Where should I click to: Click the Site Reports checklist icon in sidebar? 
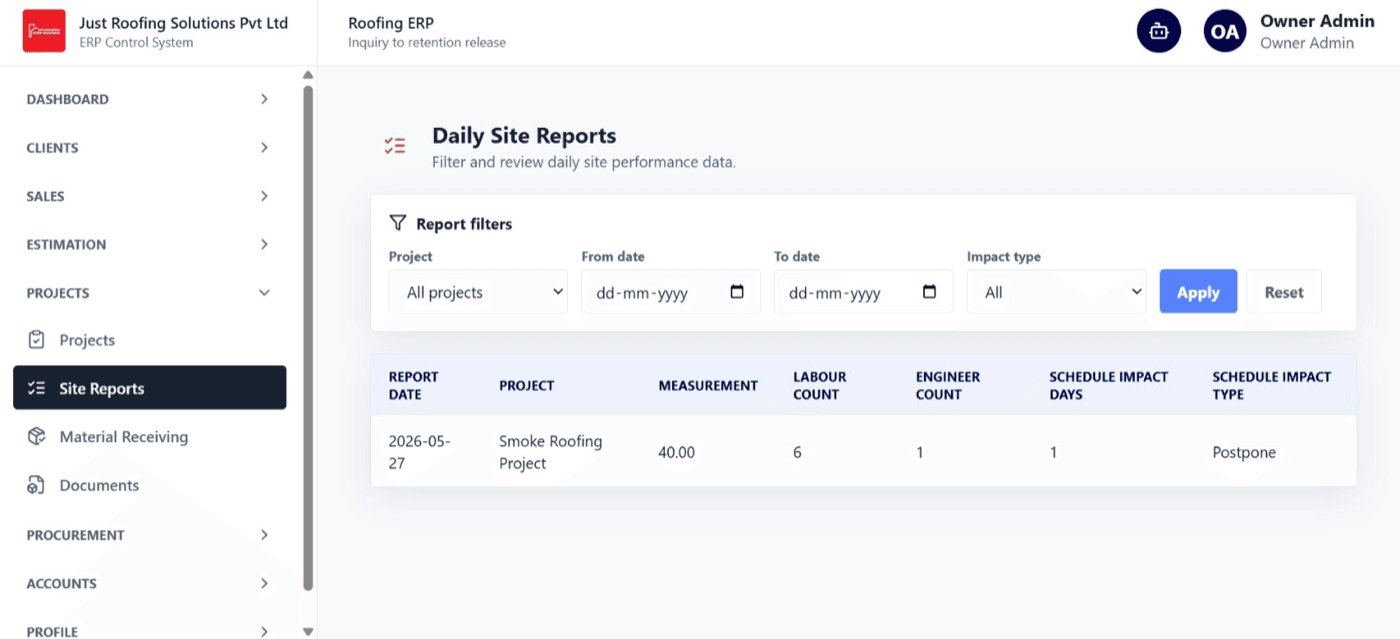[x=37, y=388]
